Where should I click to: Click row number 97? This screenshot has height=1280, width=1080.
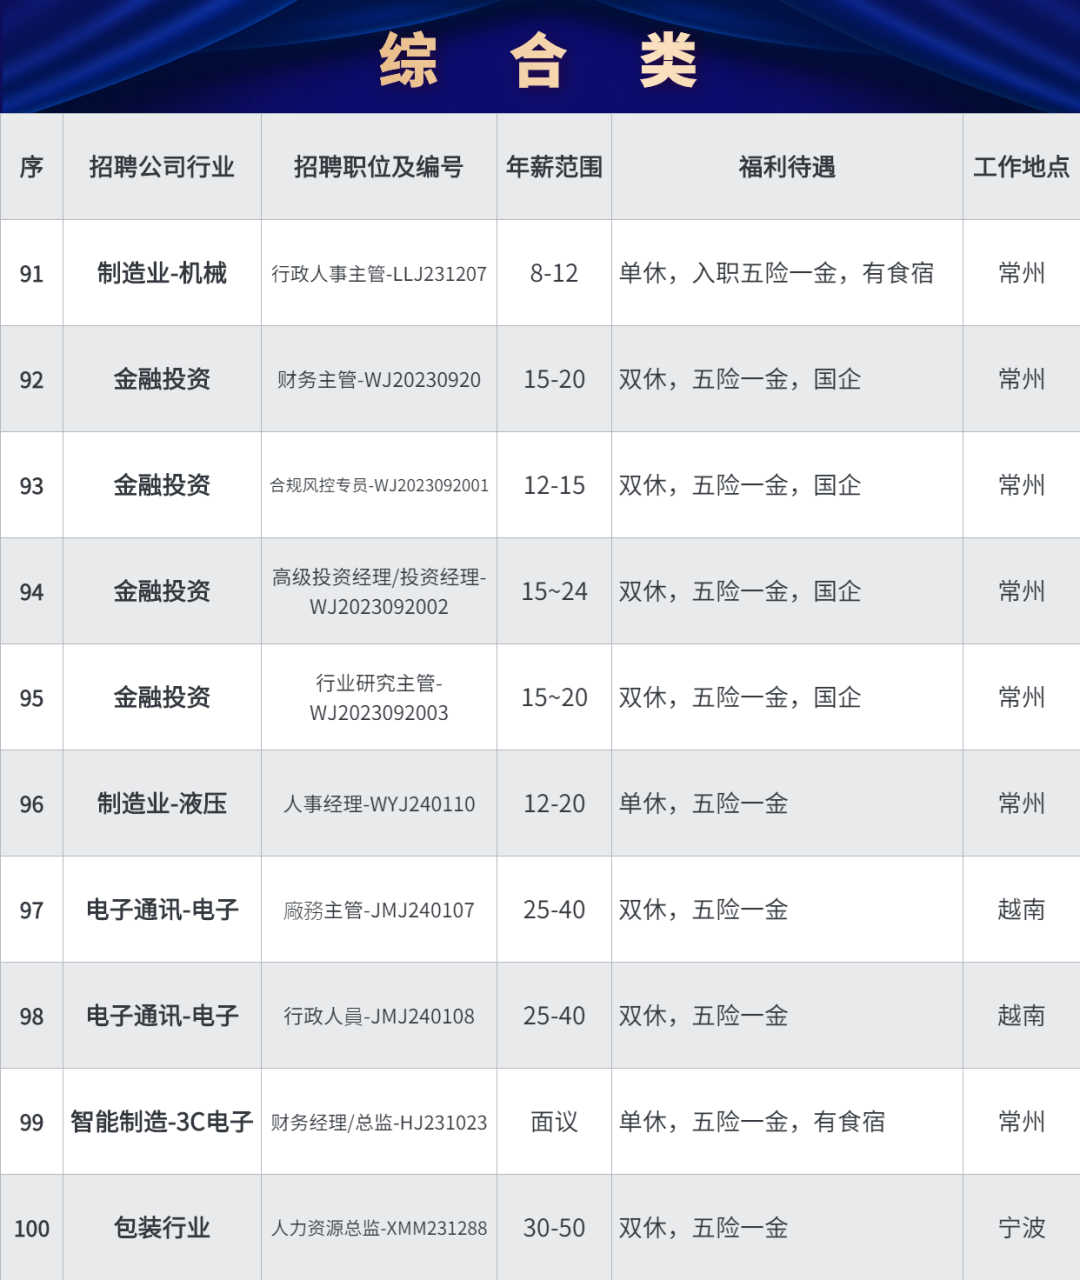(32, 910)
